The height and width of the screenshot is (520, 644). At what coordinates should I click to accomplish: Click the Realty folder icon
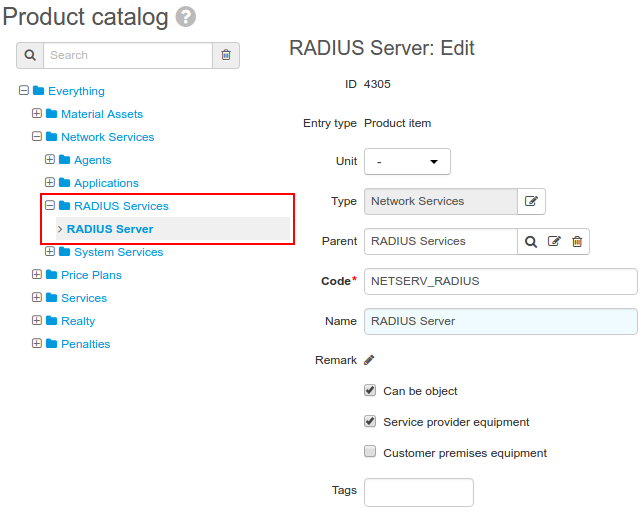[x=51, y=320]
